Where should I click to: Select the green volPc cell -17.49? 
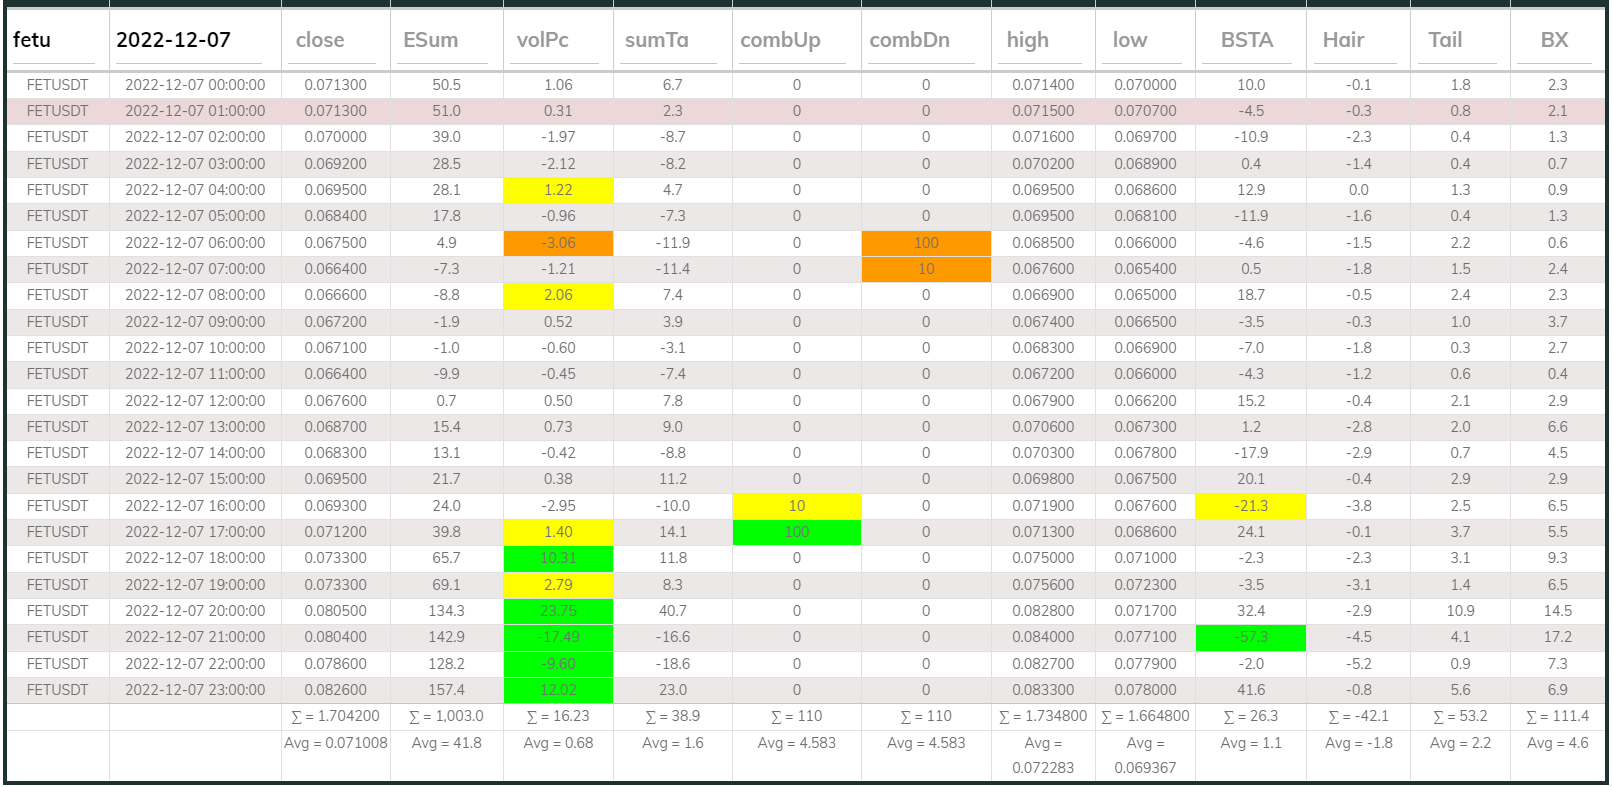tap(558, 637)
